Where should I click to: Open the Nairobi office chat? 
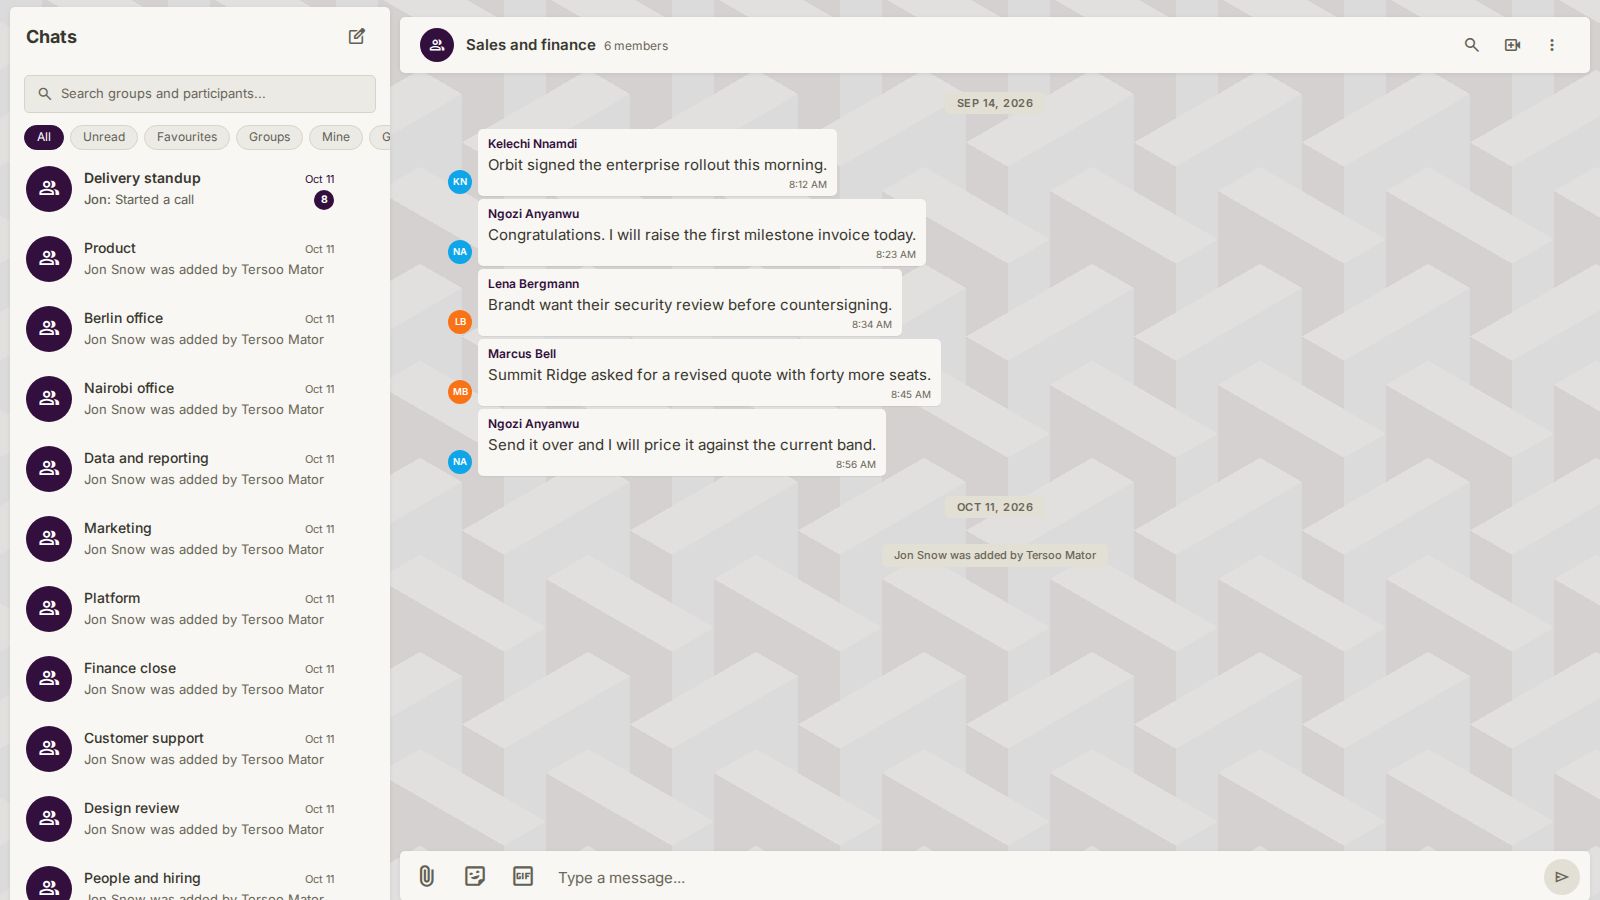click(x=200, y=399)
